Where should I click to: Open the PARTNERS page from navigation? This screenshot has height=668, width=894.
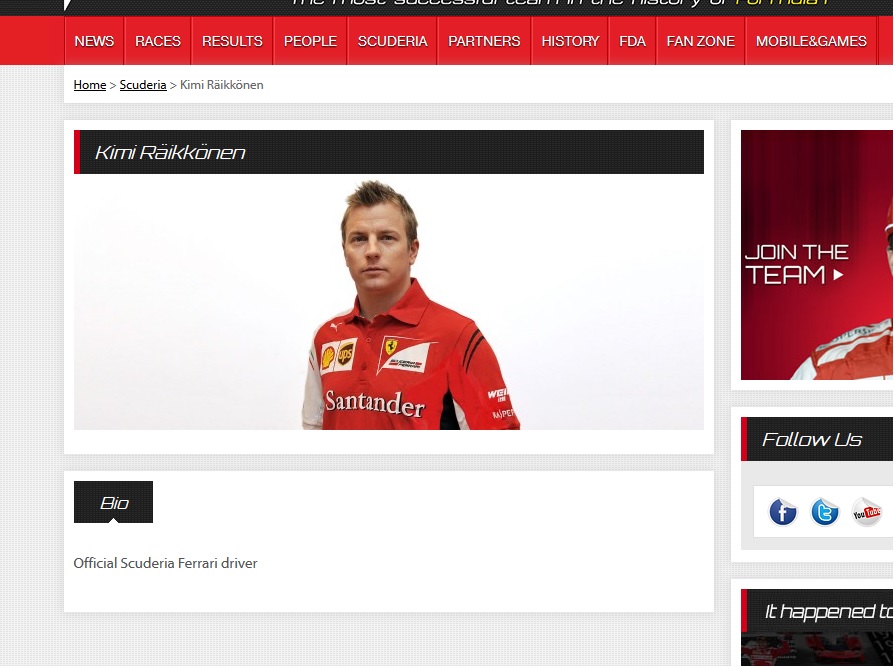[484, 41]
